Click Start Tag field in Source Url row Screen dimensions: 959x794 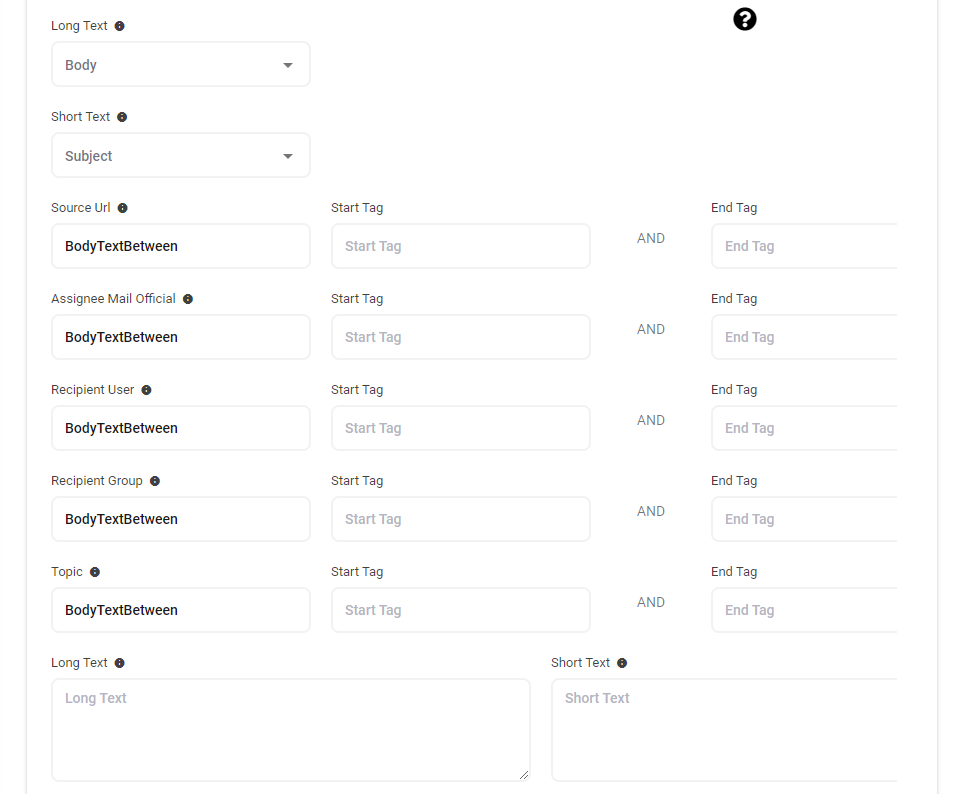pos(460,246)
